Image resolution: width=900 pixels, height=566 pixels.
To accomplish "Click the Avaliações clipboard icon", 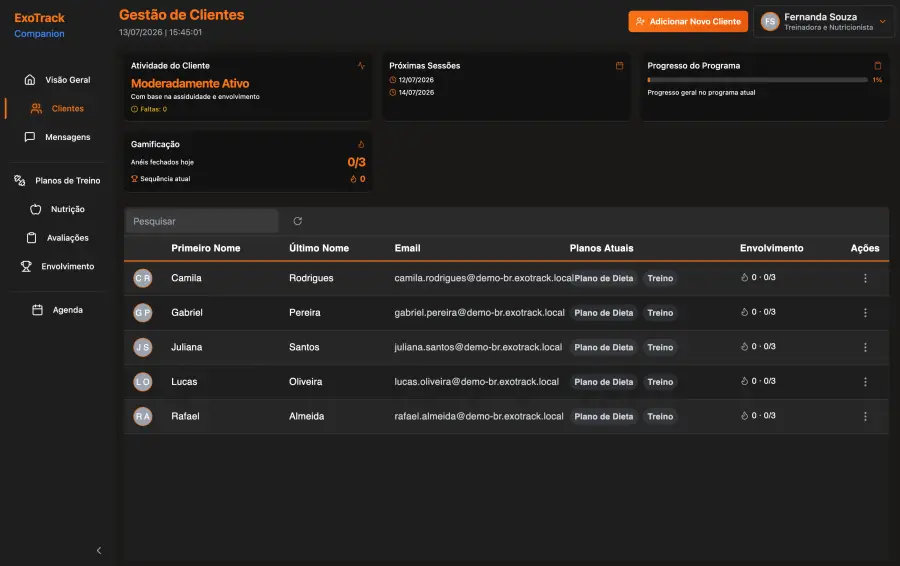I will (32, 238).
